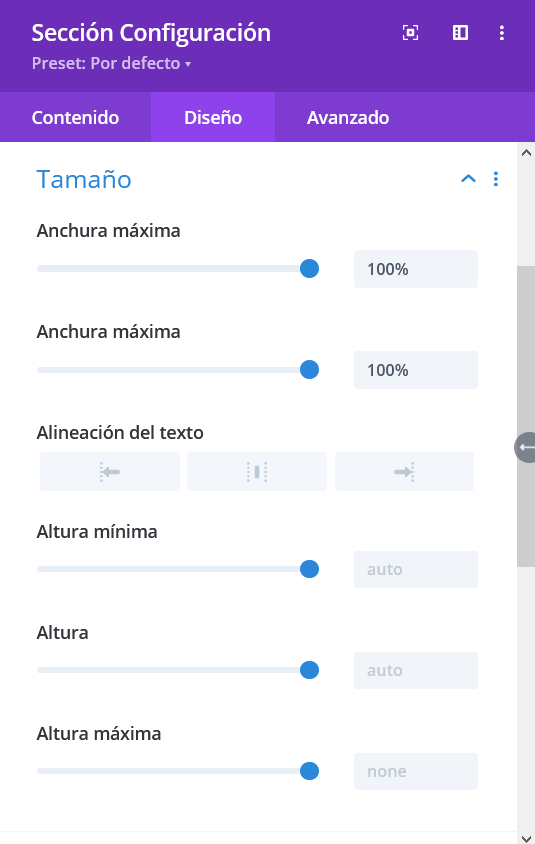Open Tamaño section three-dot options
Image resolution: width=535 pixels, height=844 pixels.
pyautogui.click(x=496, y=179)
